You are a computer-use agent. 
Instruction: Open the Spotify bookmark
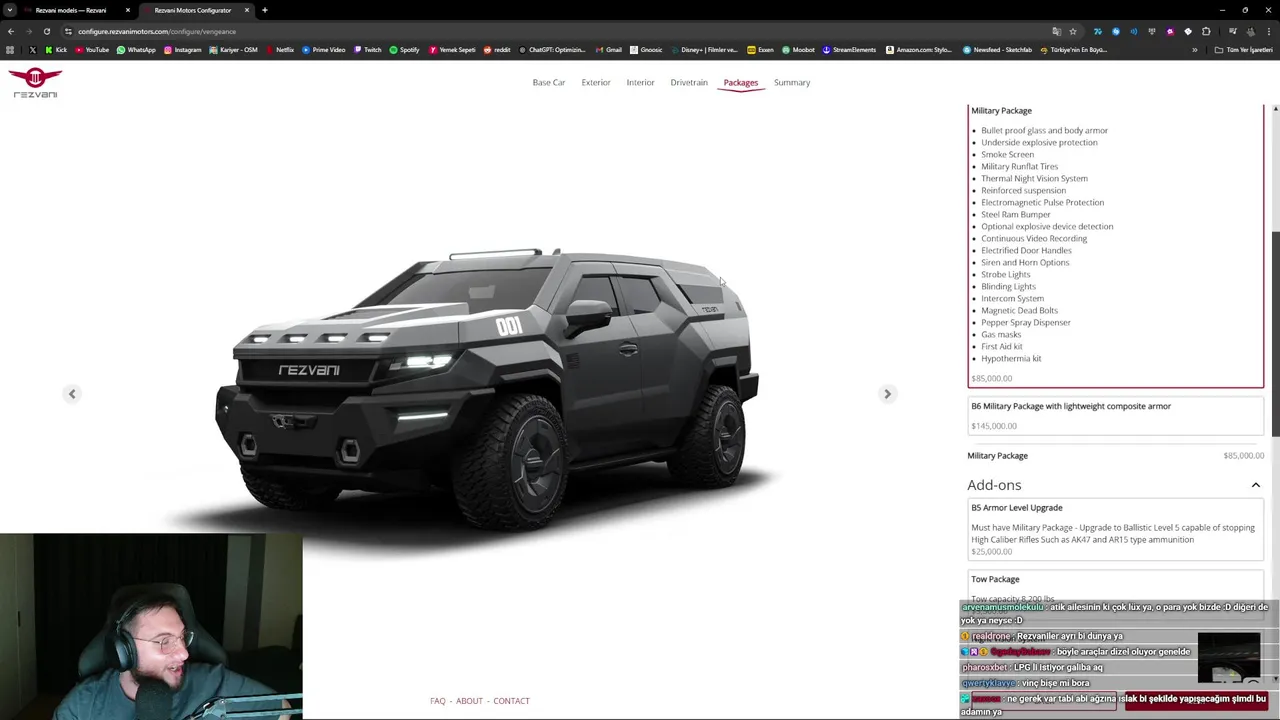click(x=404, y=50)
